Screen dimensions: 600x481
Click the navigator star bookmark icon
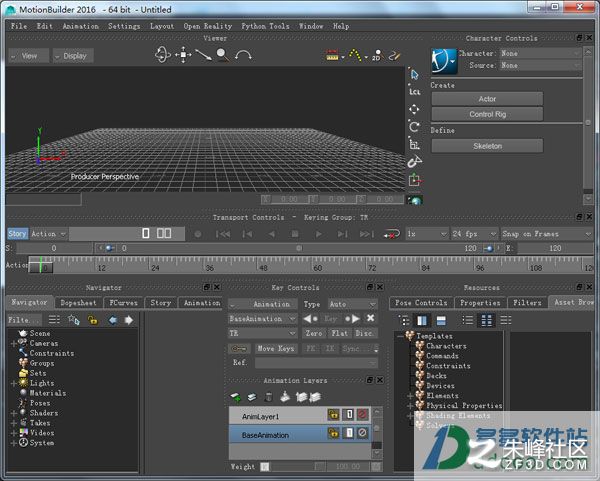(73, 320)
